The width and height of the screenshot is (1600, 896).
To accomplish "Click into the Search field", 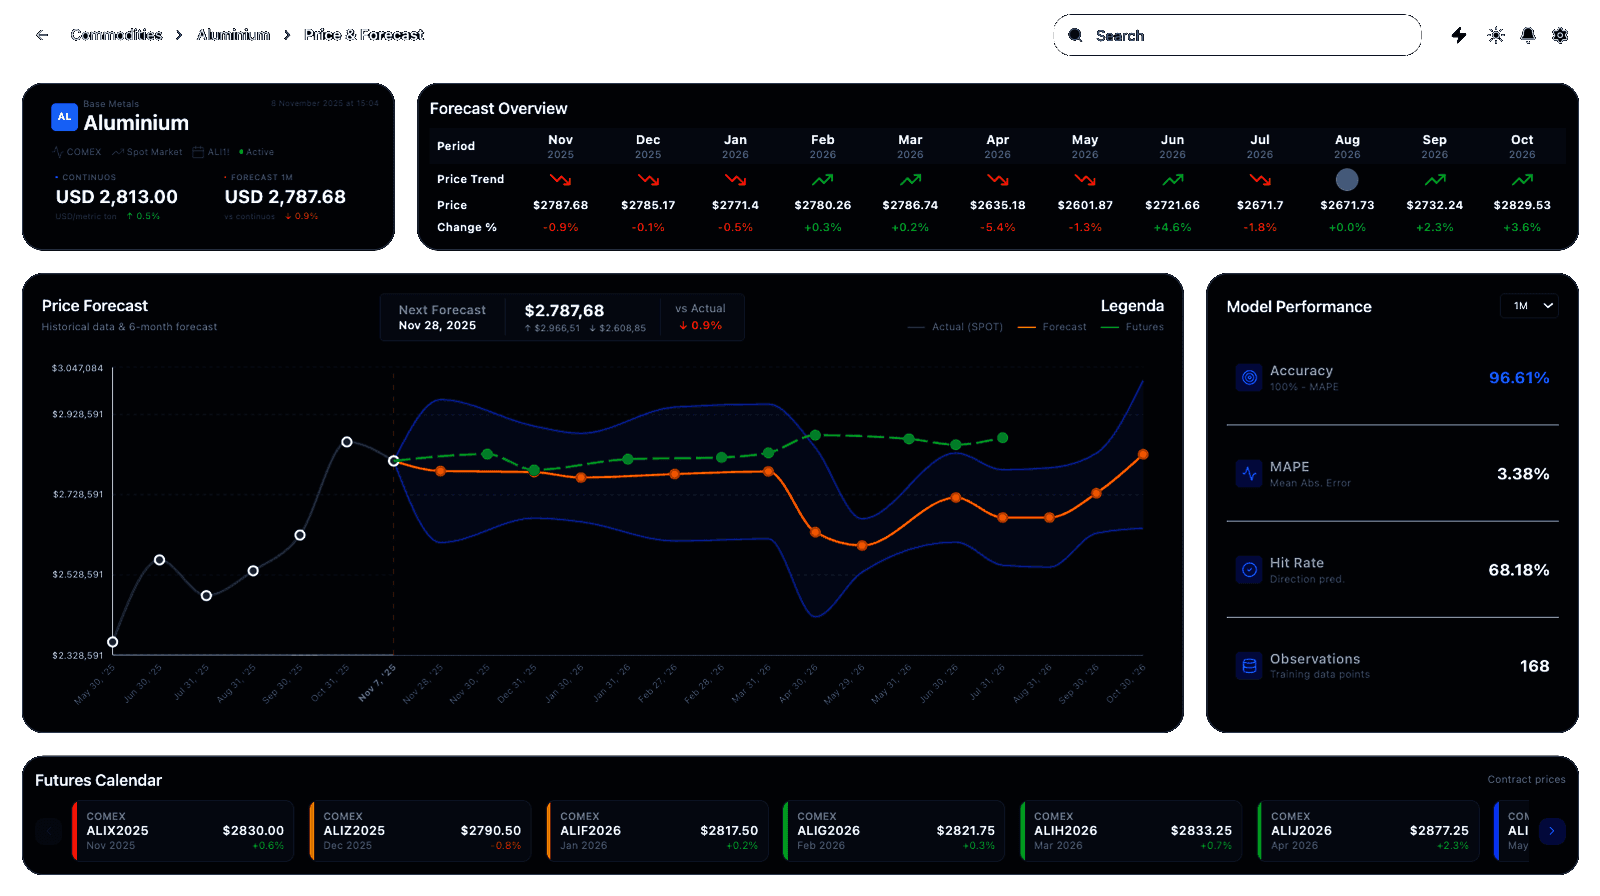I will (x=1237, y=35).
